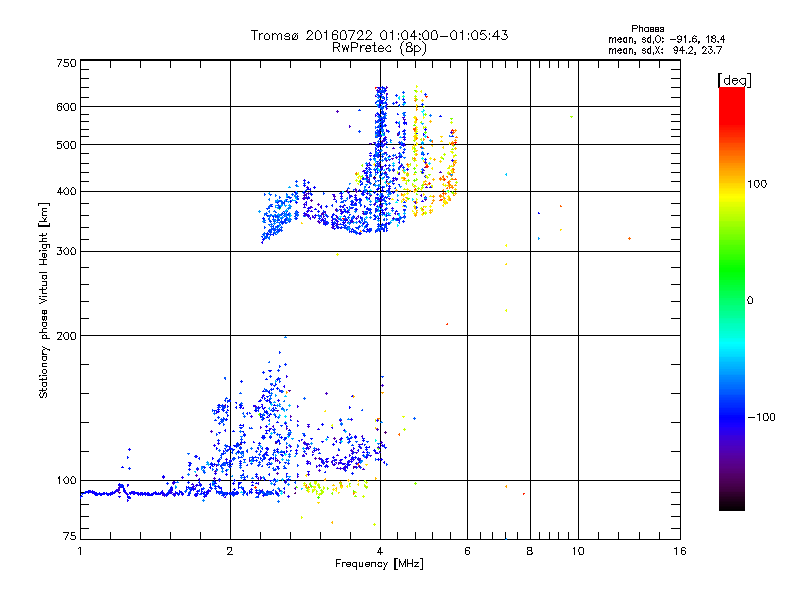800x600 pixels.
Task: Click the y-axis tick label '750'
Action: (66, 63)
